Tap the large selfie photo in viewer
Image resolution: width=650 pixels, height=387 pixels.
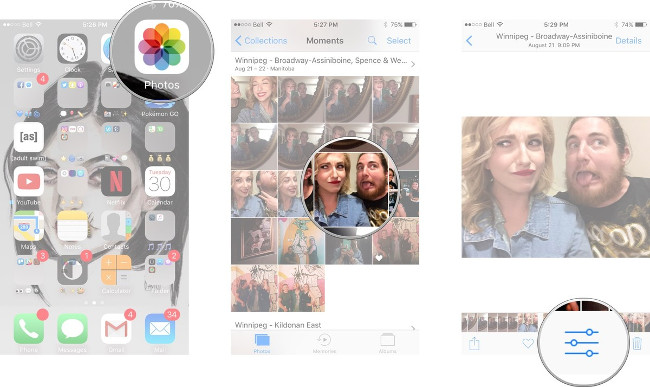(555, 187)
